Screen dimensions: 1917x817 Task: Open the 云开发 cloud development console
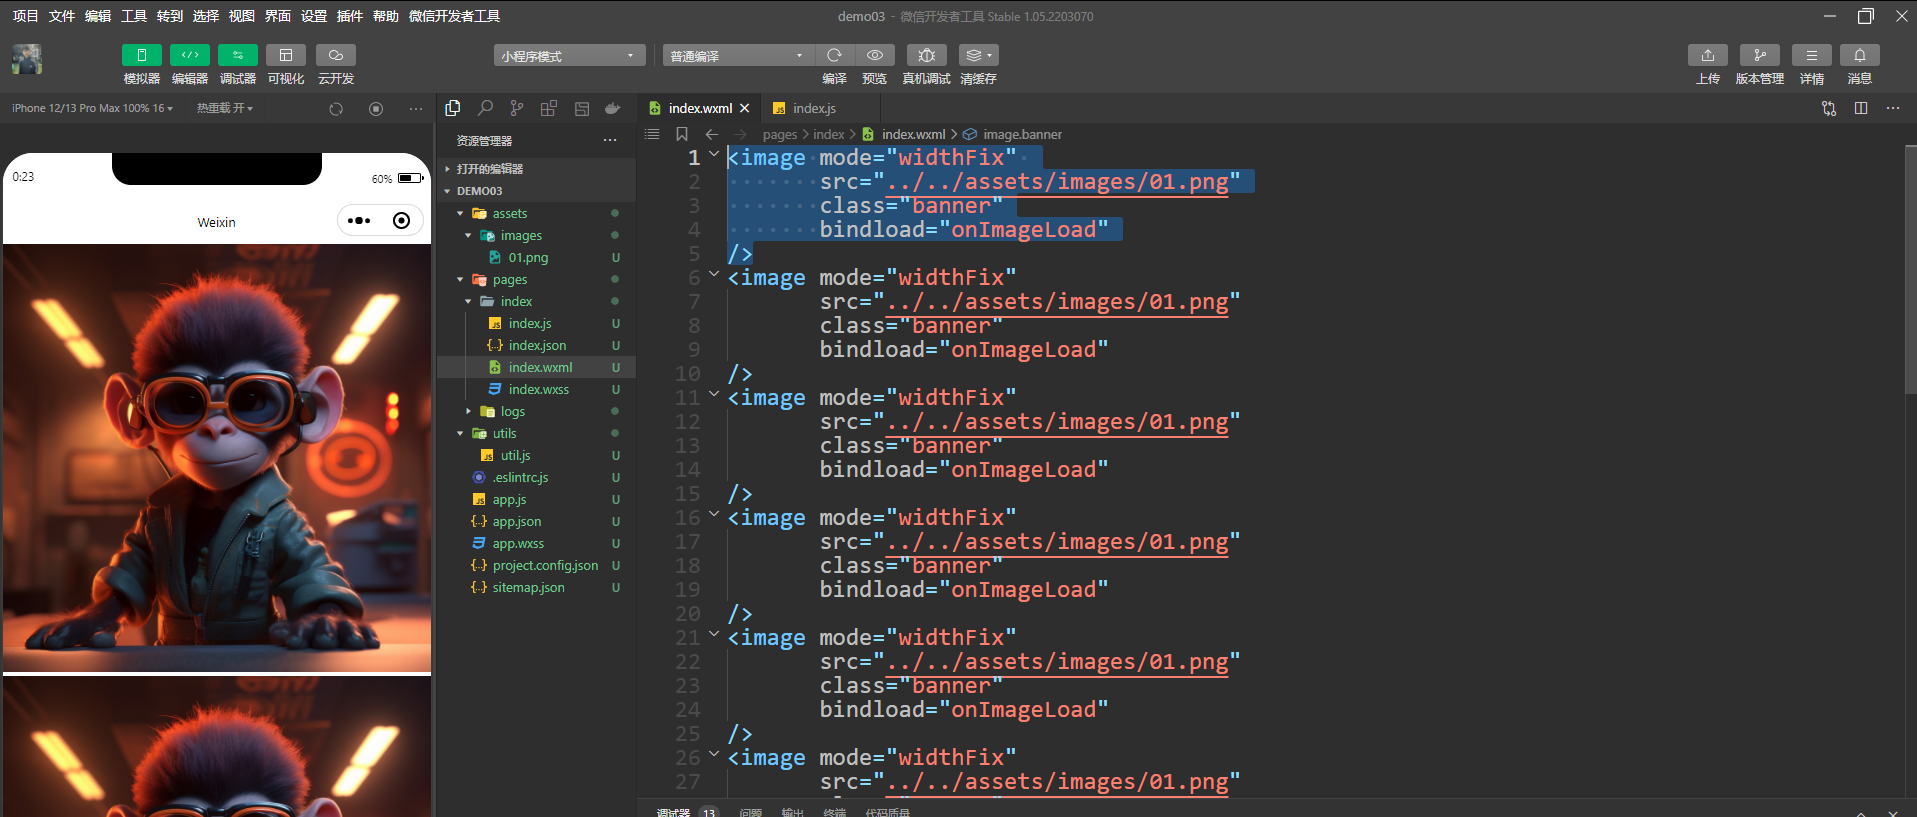point(336,55)
